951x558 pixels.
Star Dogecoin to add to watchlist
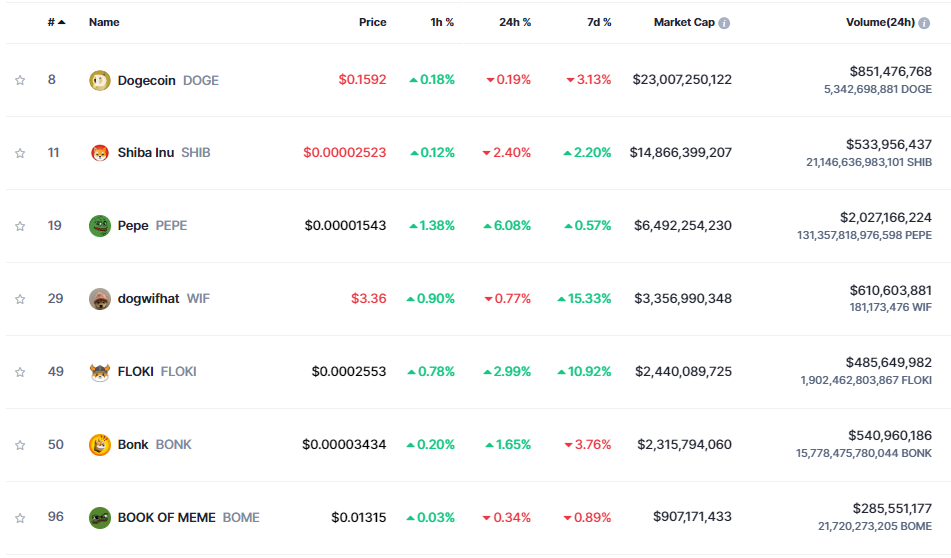20,80
